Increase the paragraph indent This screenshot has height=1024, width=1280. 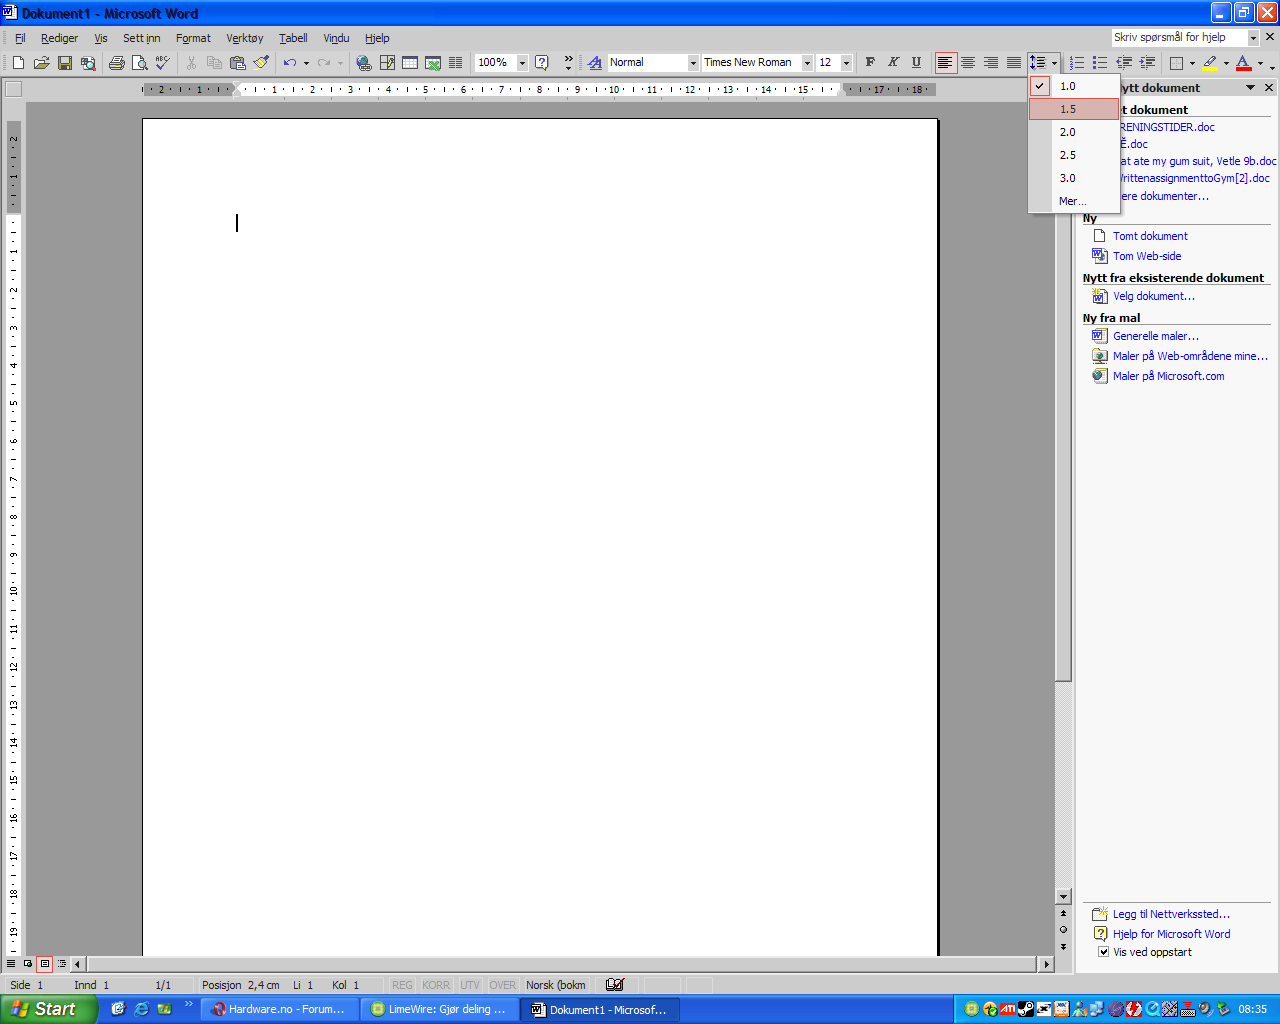tap(1147, 62)
